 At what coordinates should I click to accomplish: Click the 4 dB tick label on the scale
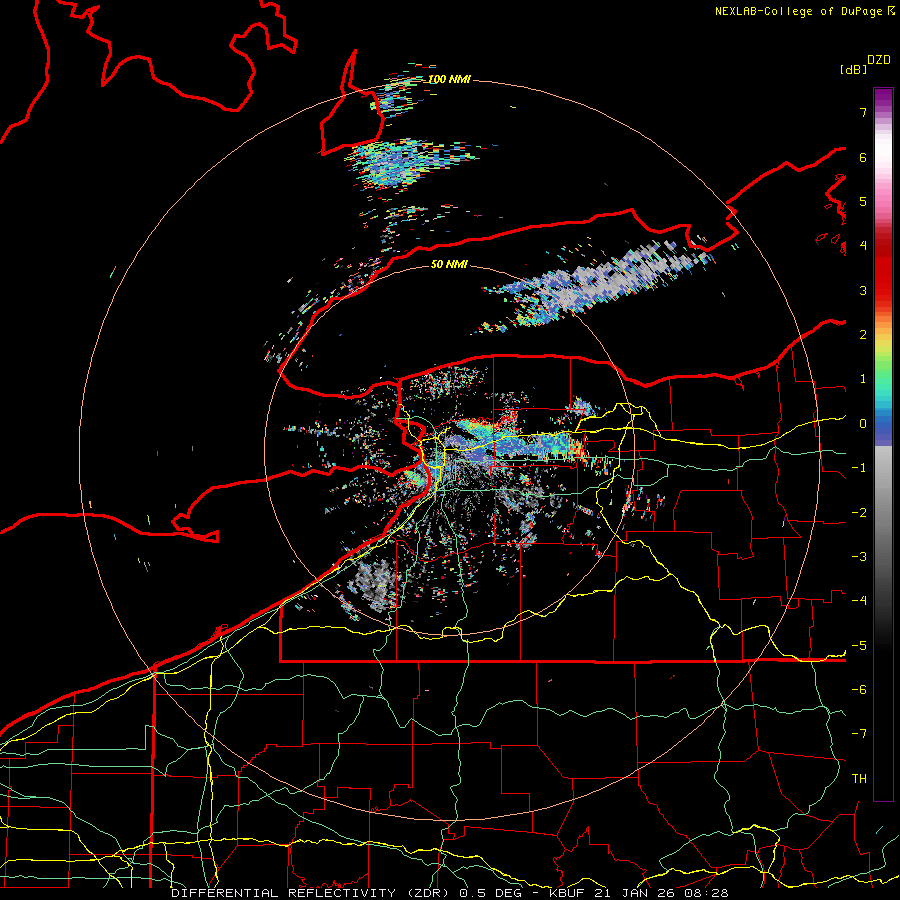(x=863, y=246)
